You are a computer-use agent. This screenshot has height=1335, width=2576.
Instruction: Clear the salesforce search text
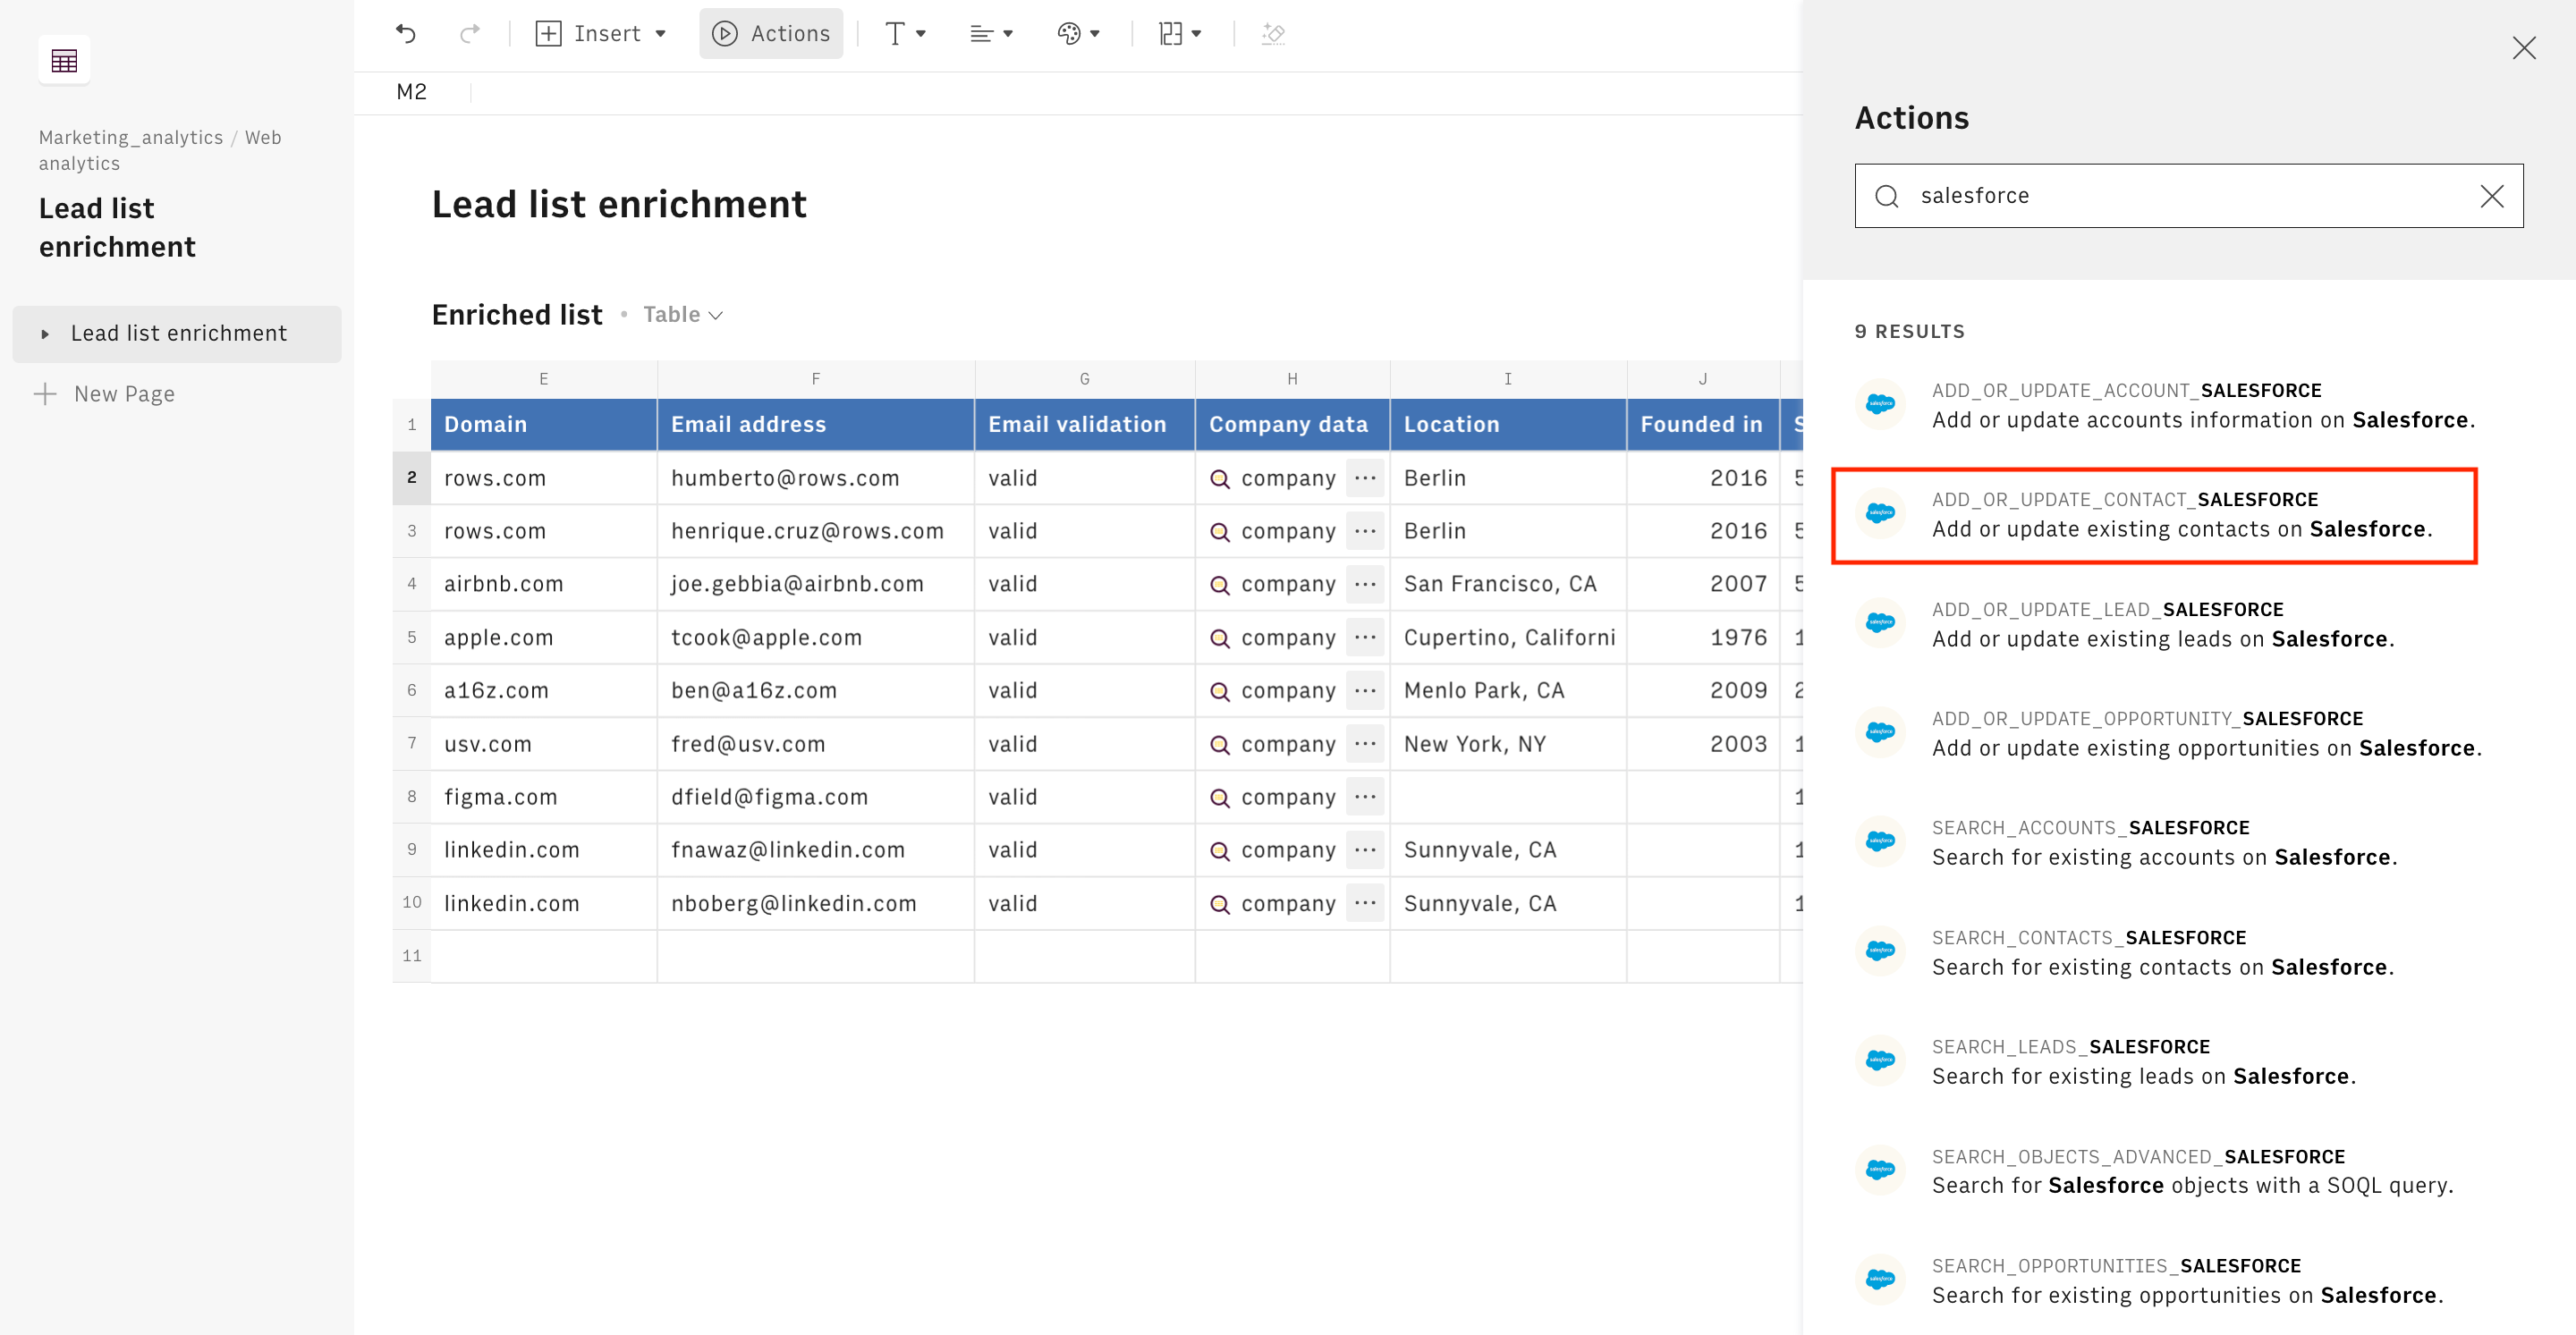pyautogui.click(x=2491, y=196)
